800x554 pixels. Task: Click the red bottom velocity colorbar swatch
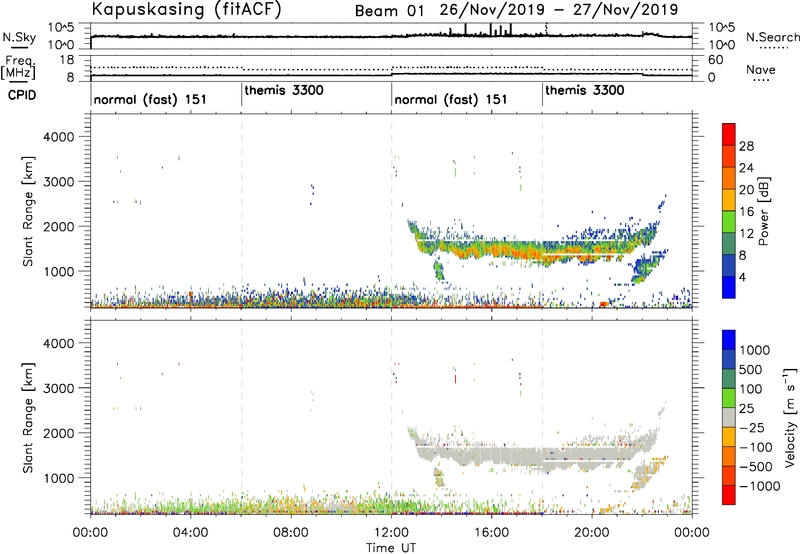[x=729, y=495]
